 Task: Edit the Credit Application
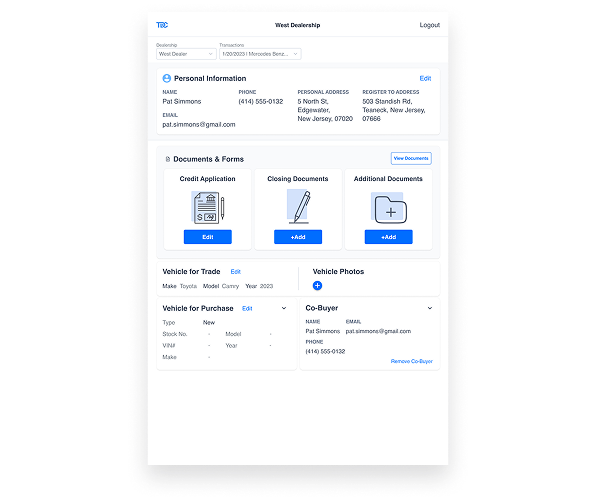[x=208, y=237]
